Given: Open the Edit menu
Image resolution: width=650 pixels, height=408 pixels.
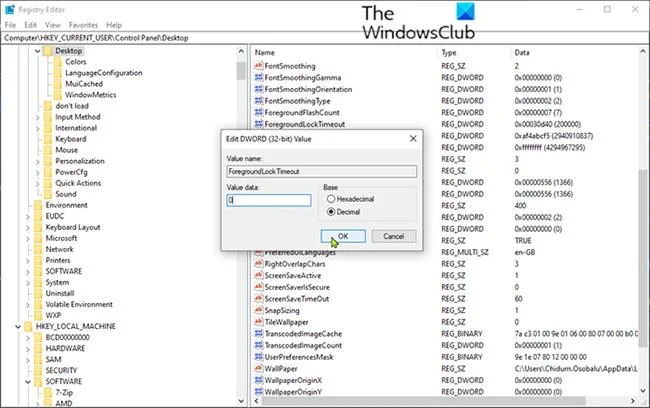Looking at the screenshot, I should pos(30,25).
